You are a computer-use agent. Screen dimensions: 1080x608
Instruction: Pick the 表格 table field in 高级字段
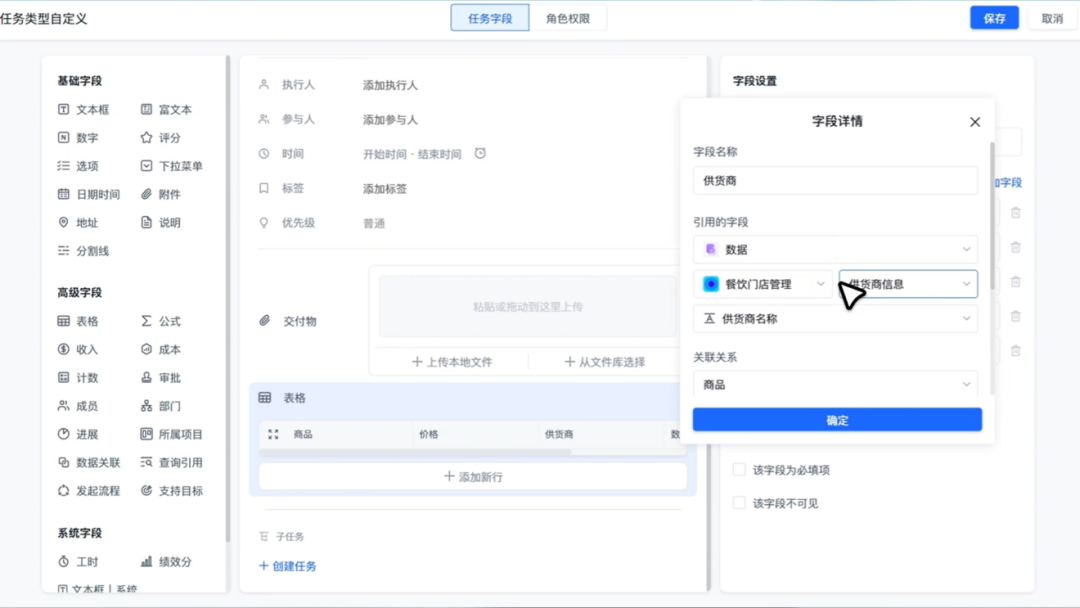pos(78,321)
